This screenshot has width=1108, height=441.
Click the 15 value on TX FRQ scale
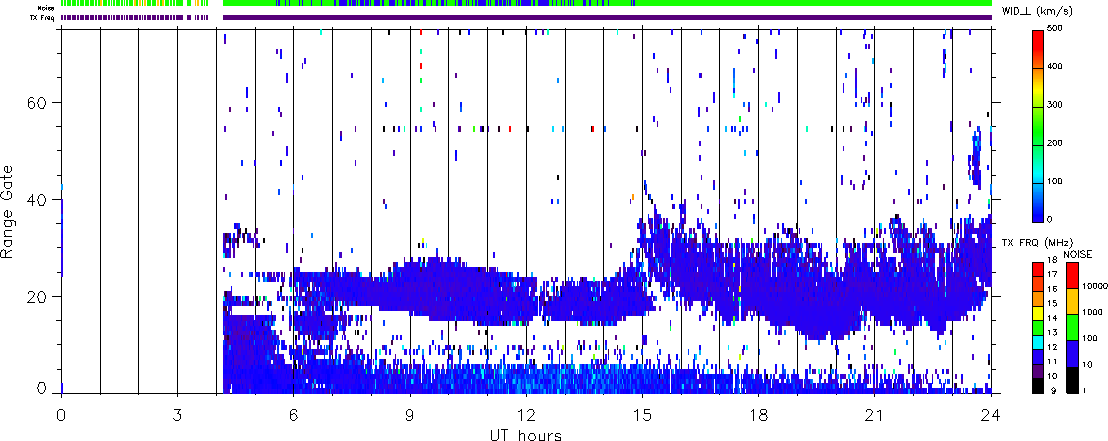[1054, 303]
